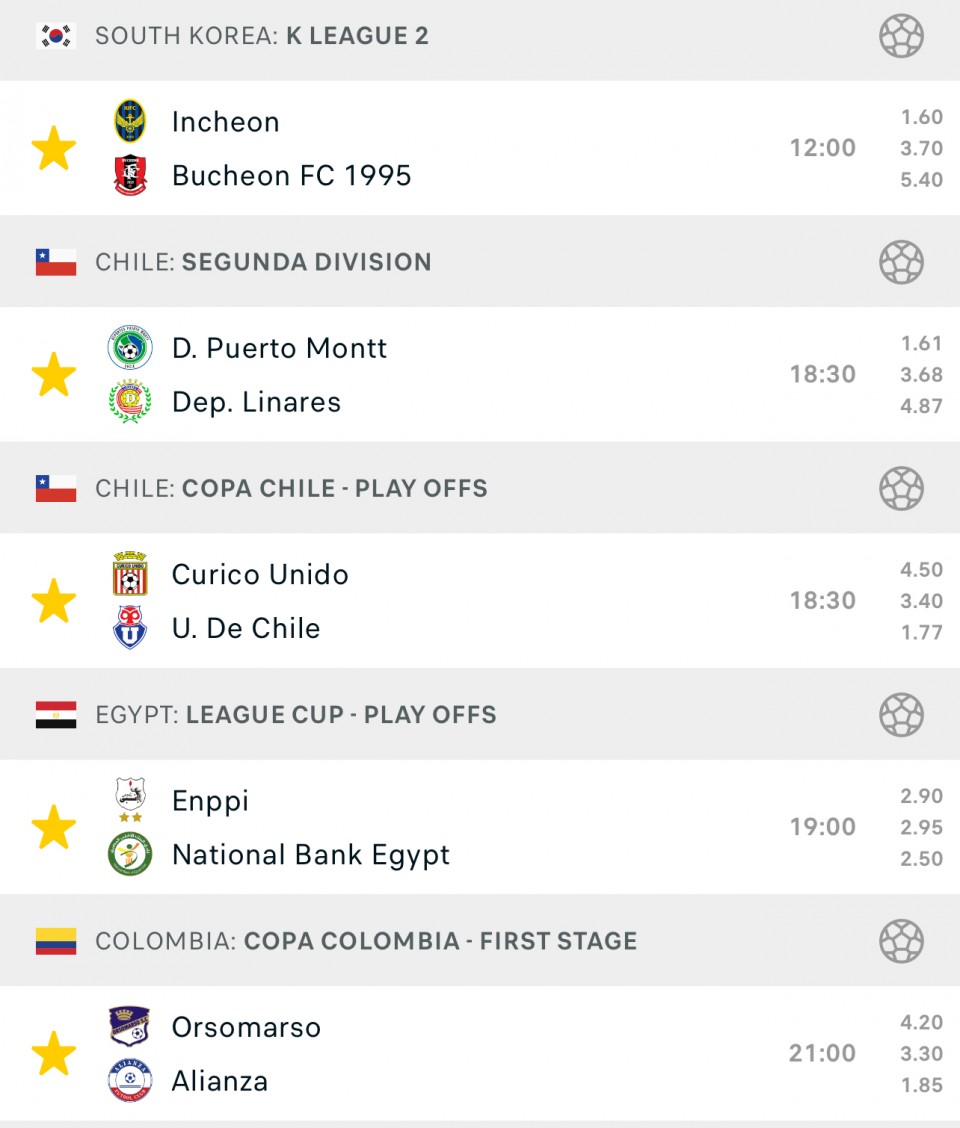Open South Korea K League 2 section
Image resolution: width=960 pixels, height=1128 pixels.
pos(262,36)
